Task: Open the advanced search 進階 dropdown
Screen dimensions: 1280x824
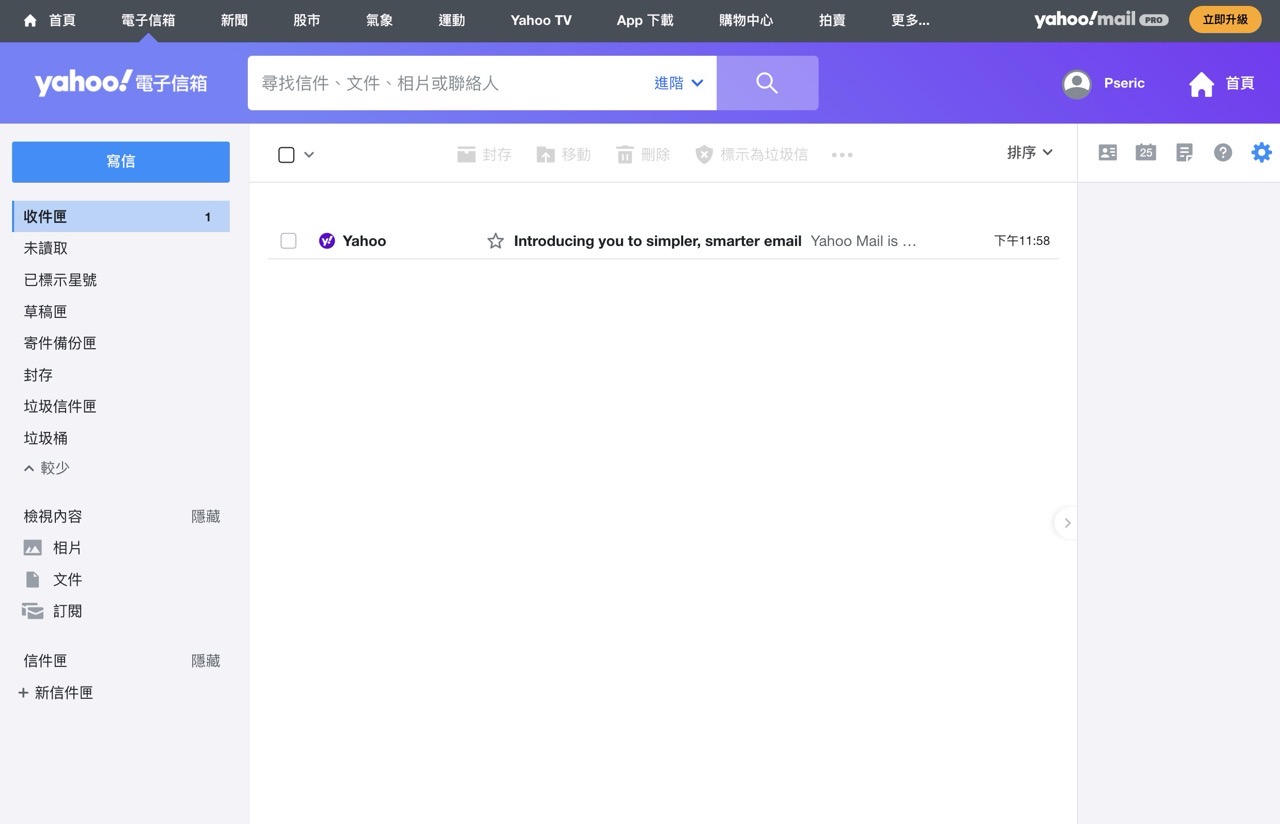Action: pyautogui.click(x=679, y=83)
